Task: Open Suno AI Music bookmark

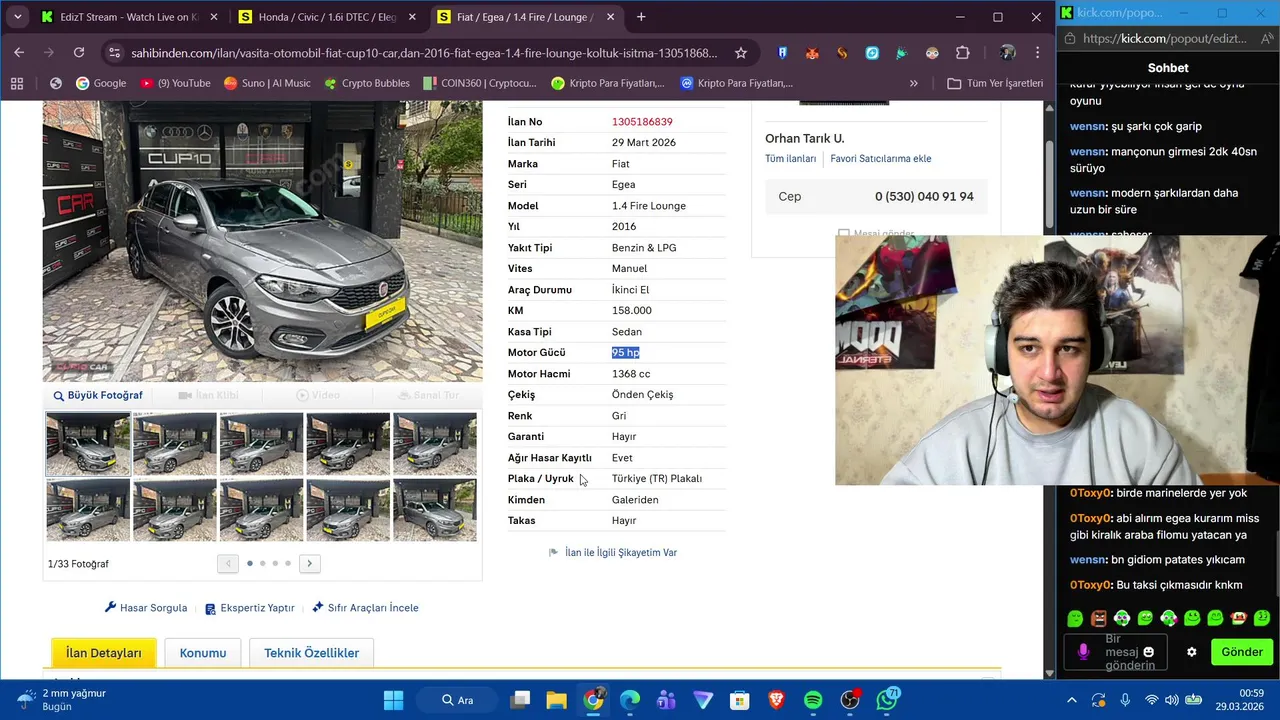Action: pos(267,83)
